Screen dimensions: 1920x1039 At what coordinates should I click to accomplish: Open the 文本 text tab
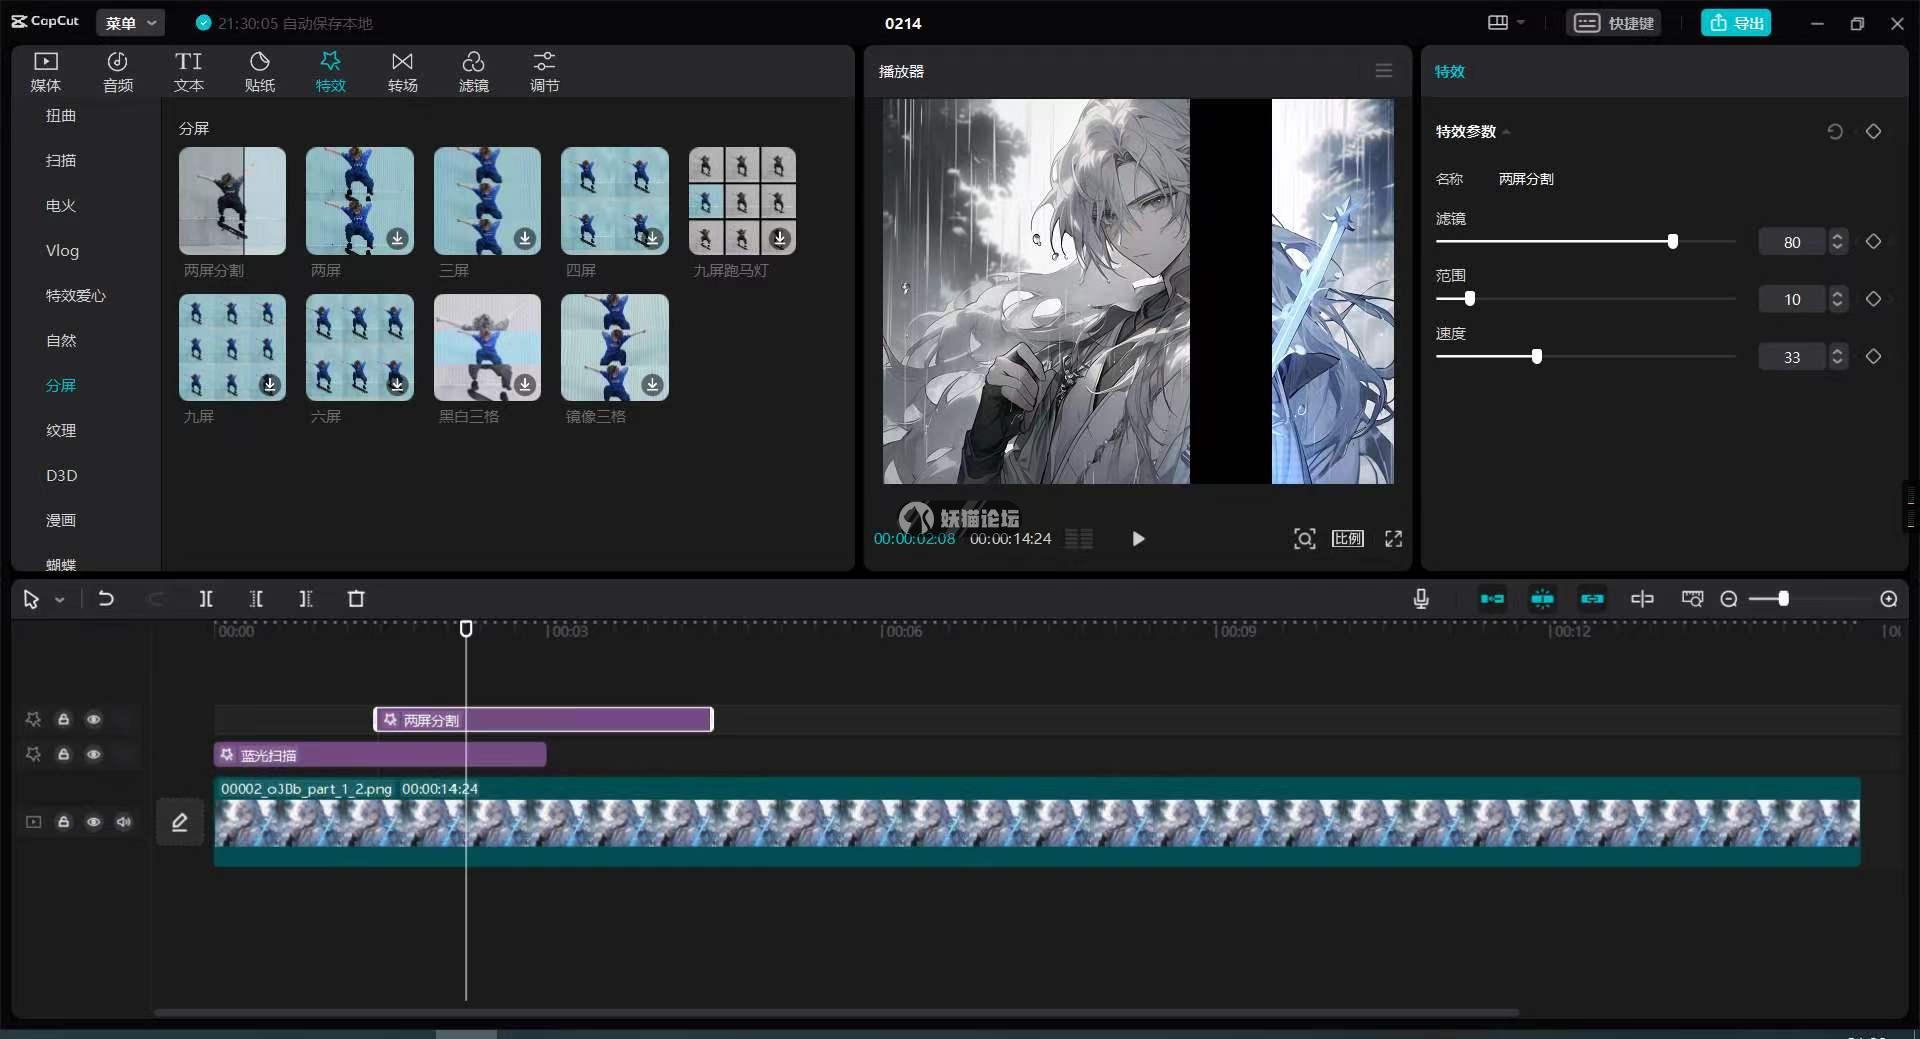tap(189, 72)
